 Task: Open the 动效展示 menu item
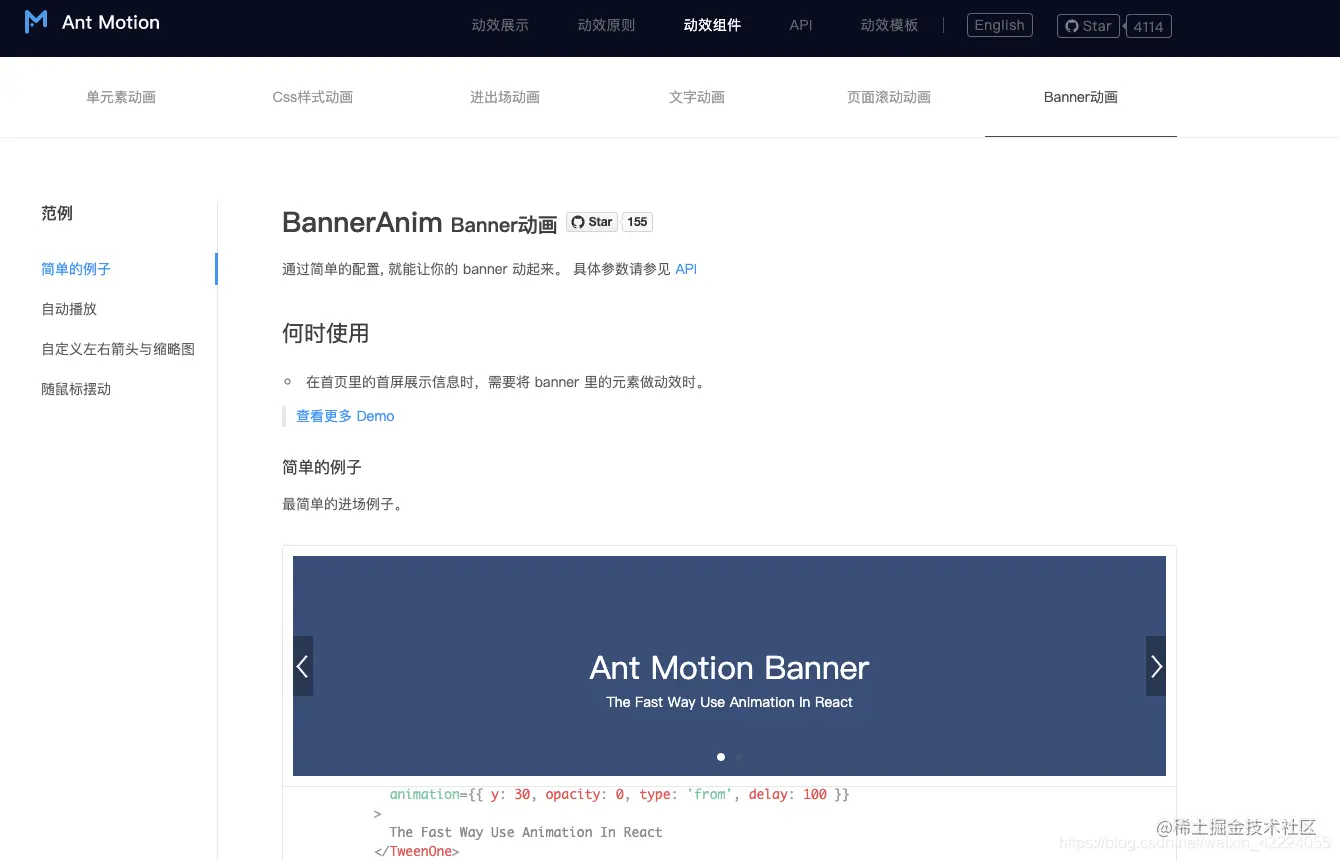coord(501,25)
